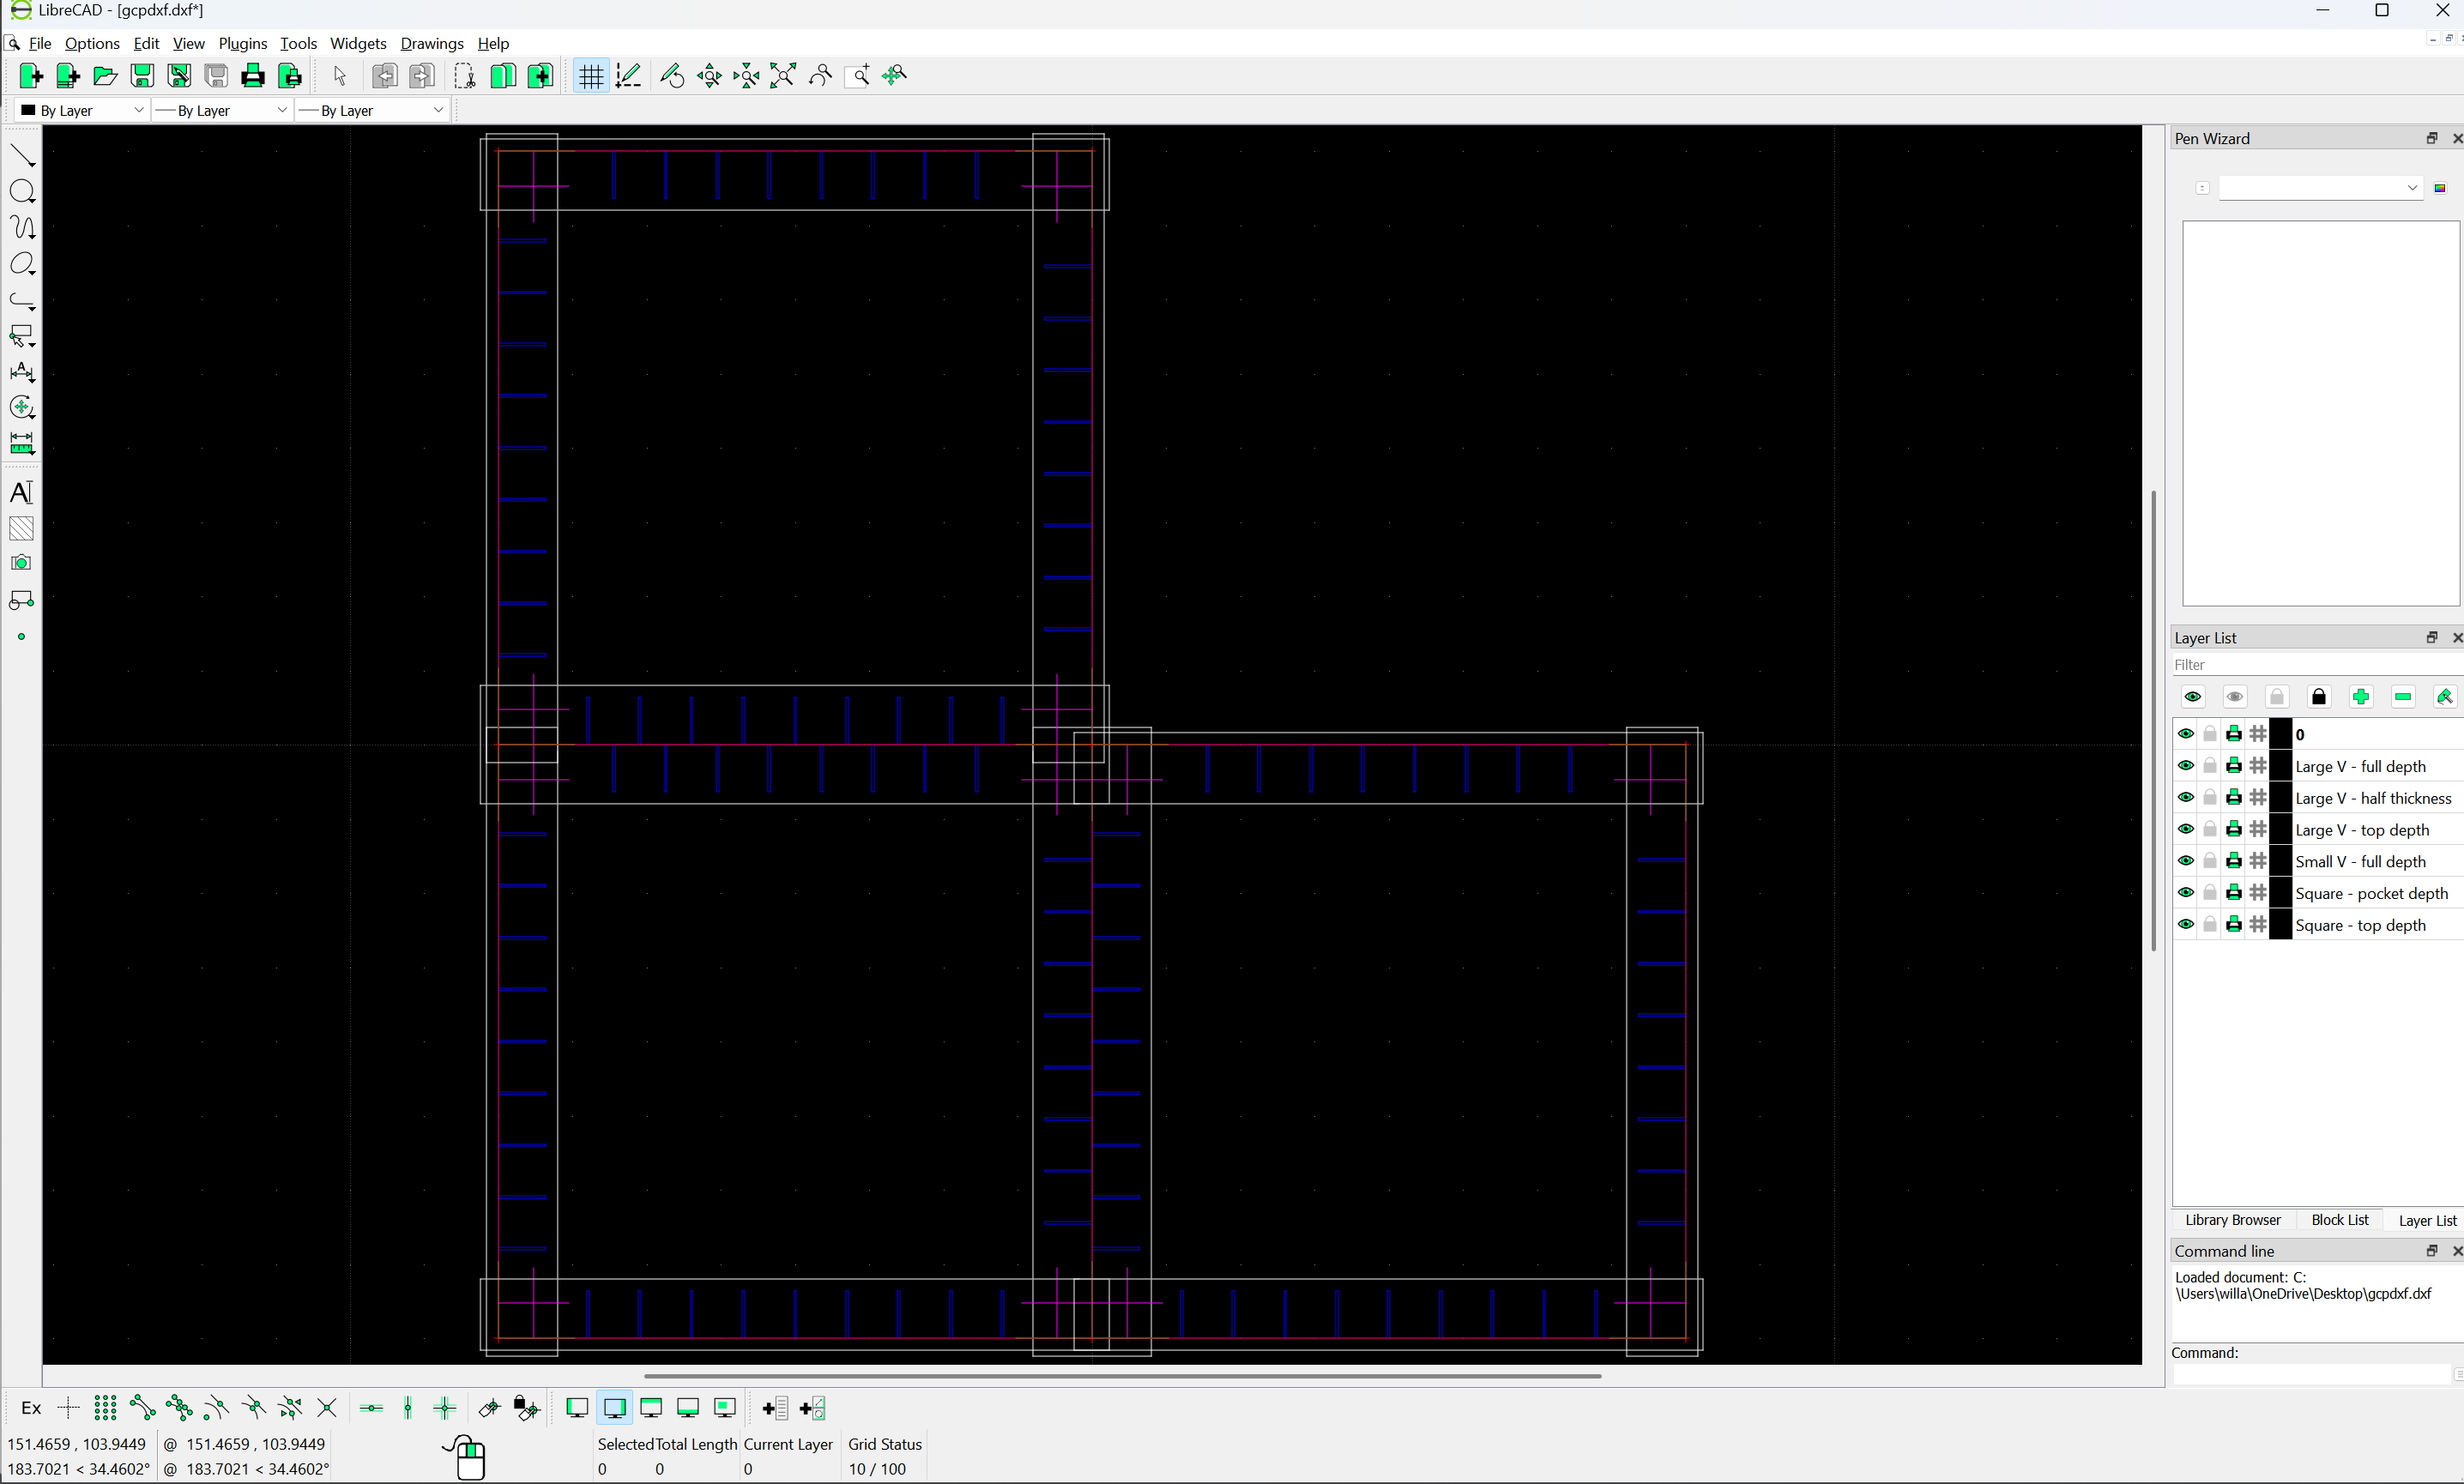This screenshot has width=2464, height=1484.
Task: Open the Plugins menu
Action: coord(243,43)
